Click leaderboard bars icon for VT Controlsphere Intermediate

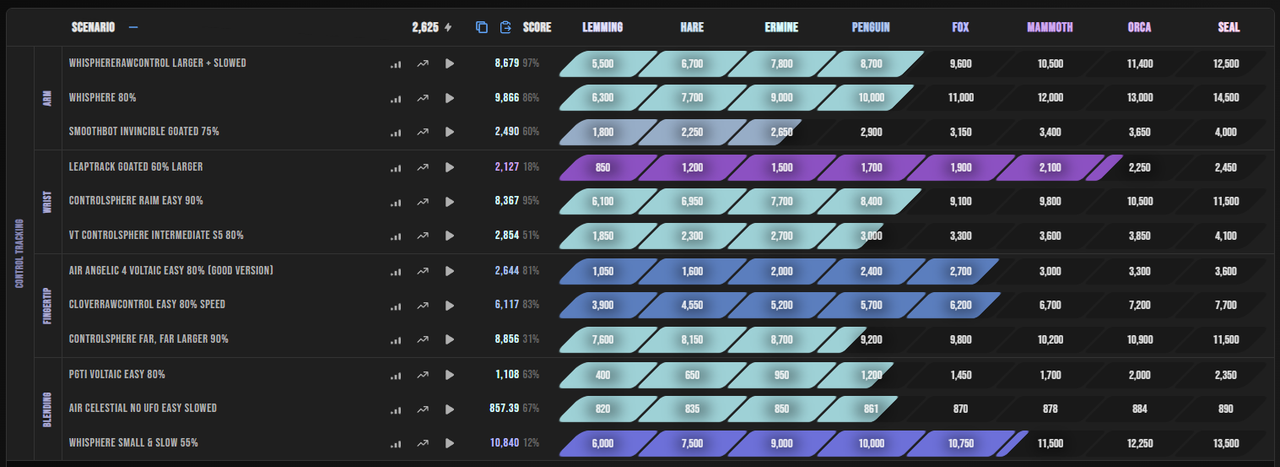click(396, 237)
